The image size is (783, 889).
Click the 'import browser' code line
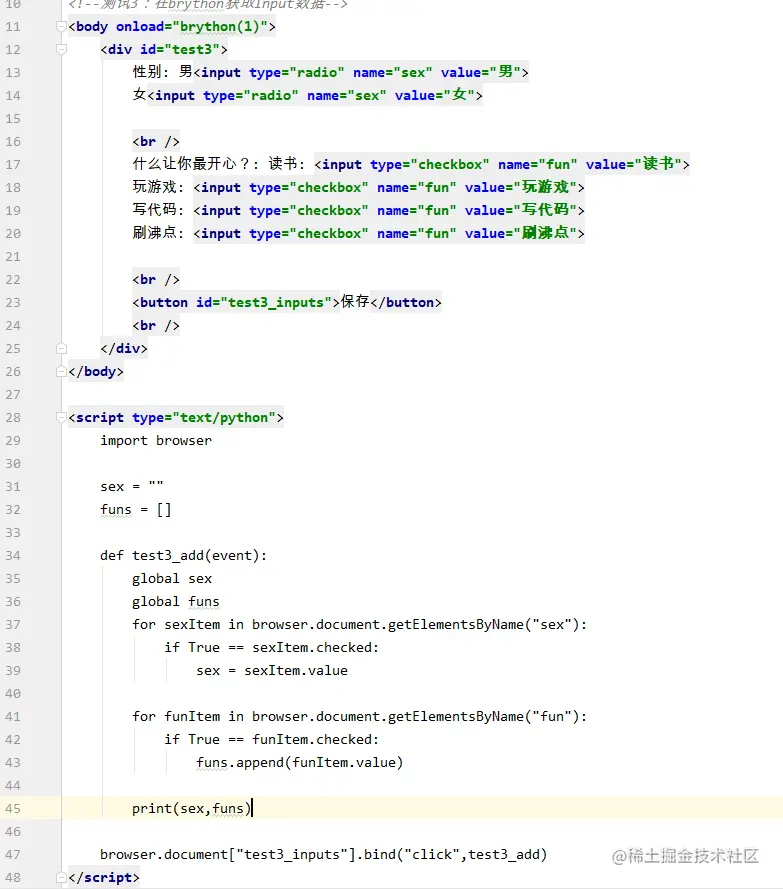point(156,441)
